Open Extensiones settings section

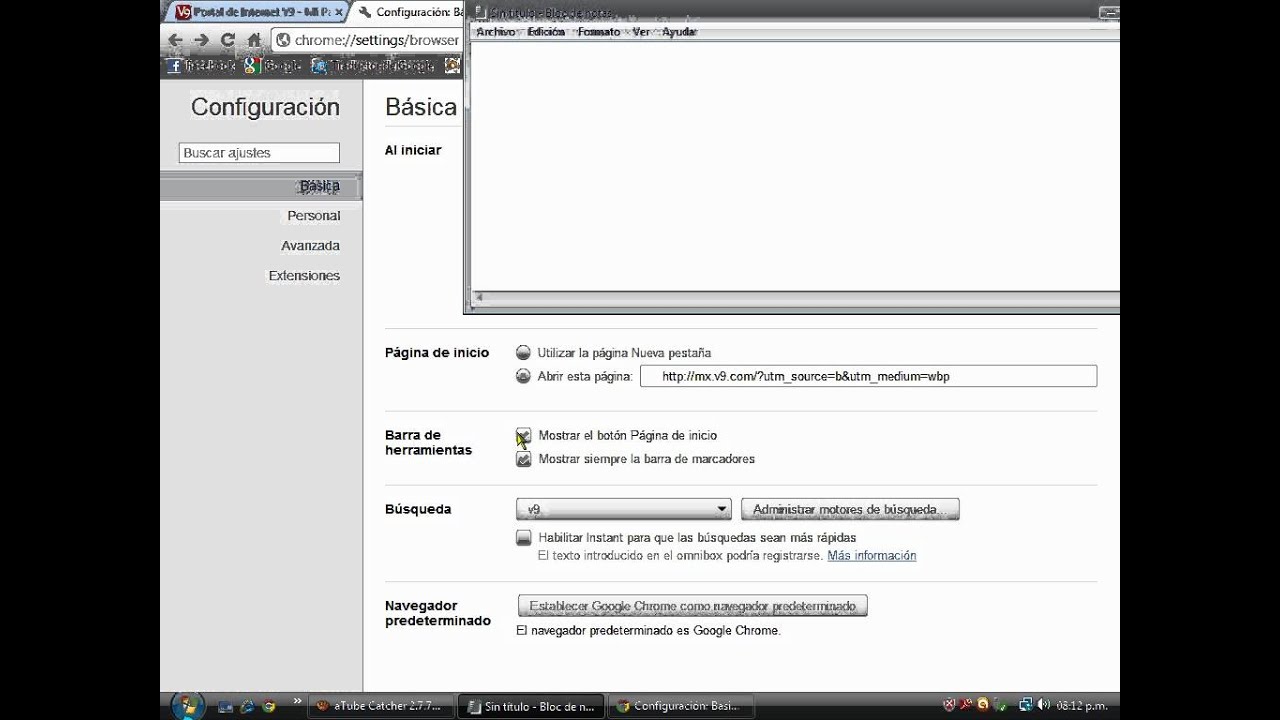(x=304, y=276)
